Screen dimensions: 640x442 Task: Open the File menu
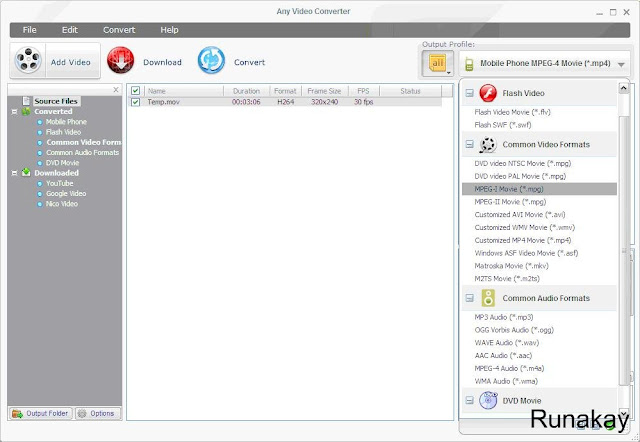tap(29, 30)
